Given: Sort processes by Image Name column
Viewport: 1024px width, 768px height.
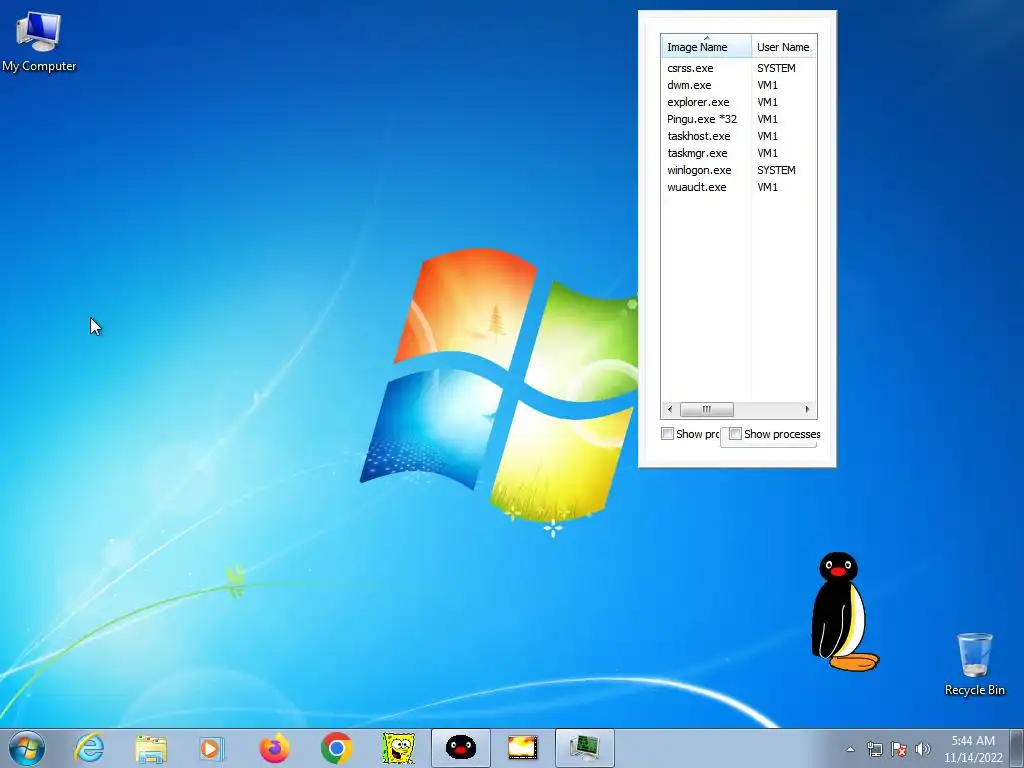Looking at the screenshot, I should coord(706,46).
